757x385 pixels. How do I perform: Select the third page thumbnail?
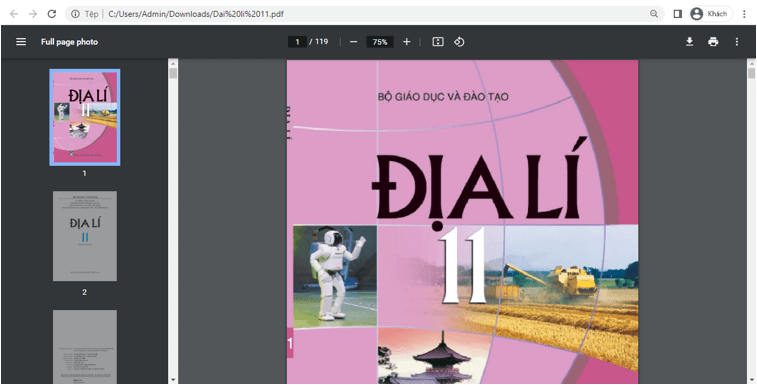click(x=85, y=347)
